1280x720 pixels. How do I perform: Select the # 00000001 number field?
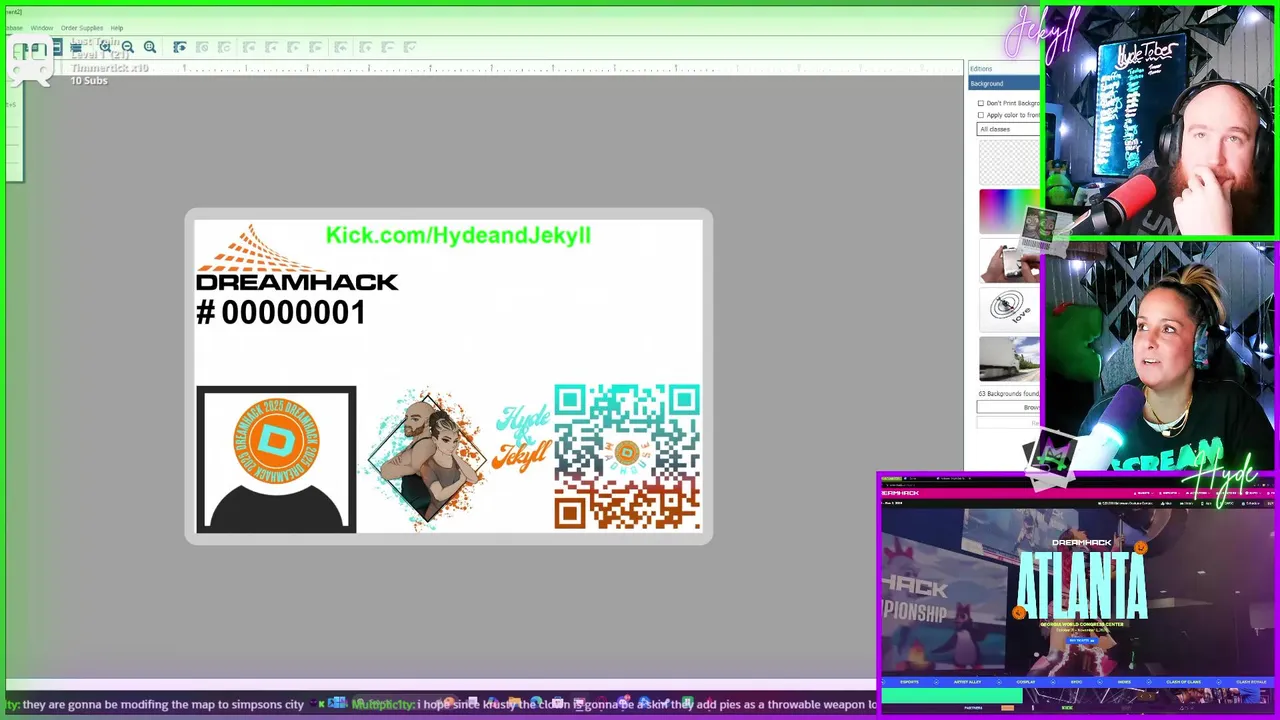281,313
